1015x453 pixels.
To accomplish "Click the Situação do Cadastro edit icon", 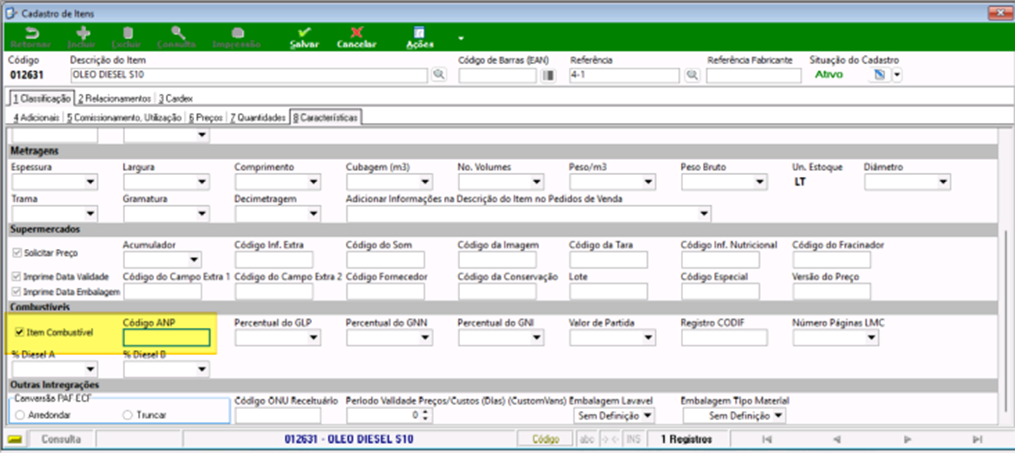I will pyautogui.click(x=879, y=75).
